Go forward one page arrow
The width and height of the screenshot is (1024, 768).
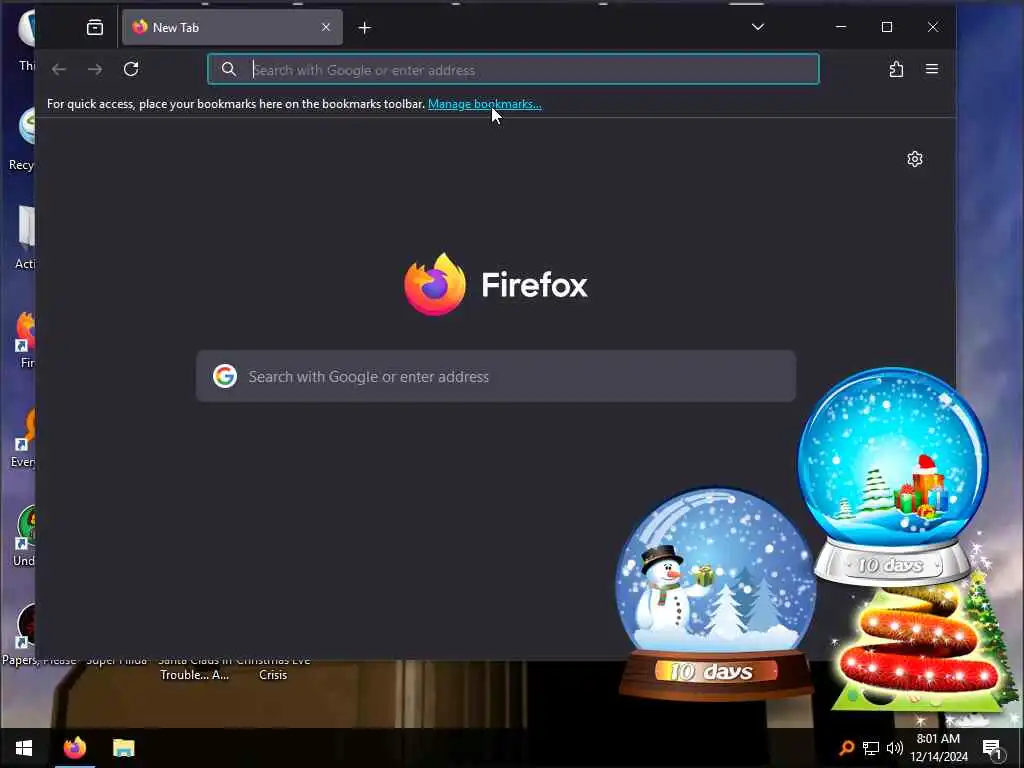pos(95,69)
